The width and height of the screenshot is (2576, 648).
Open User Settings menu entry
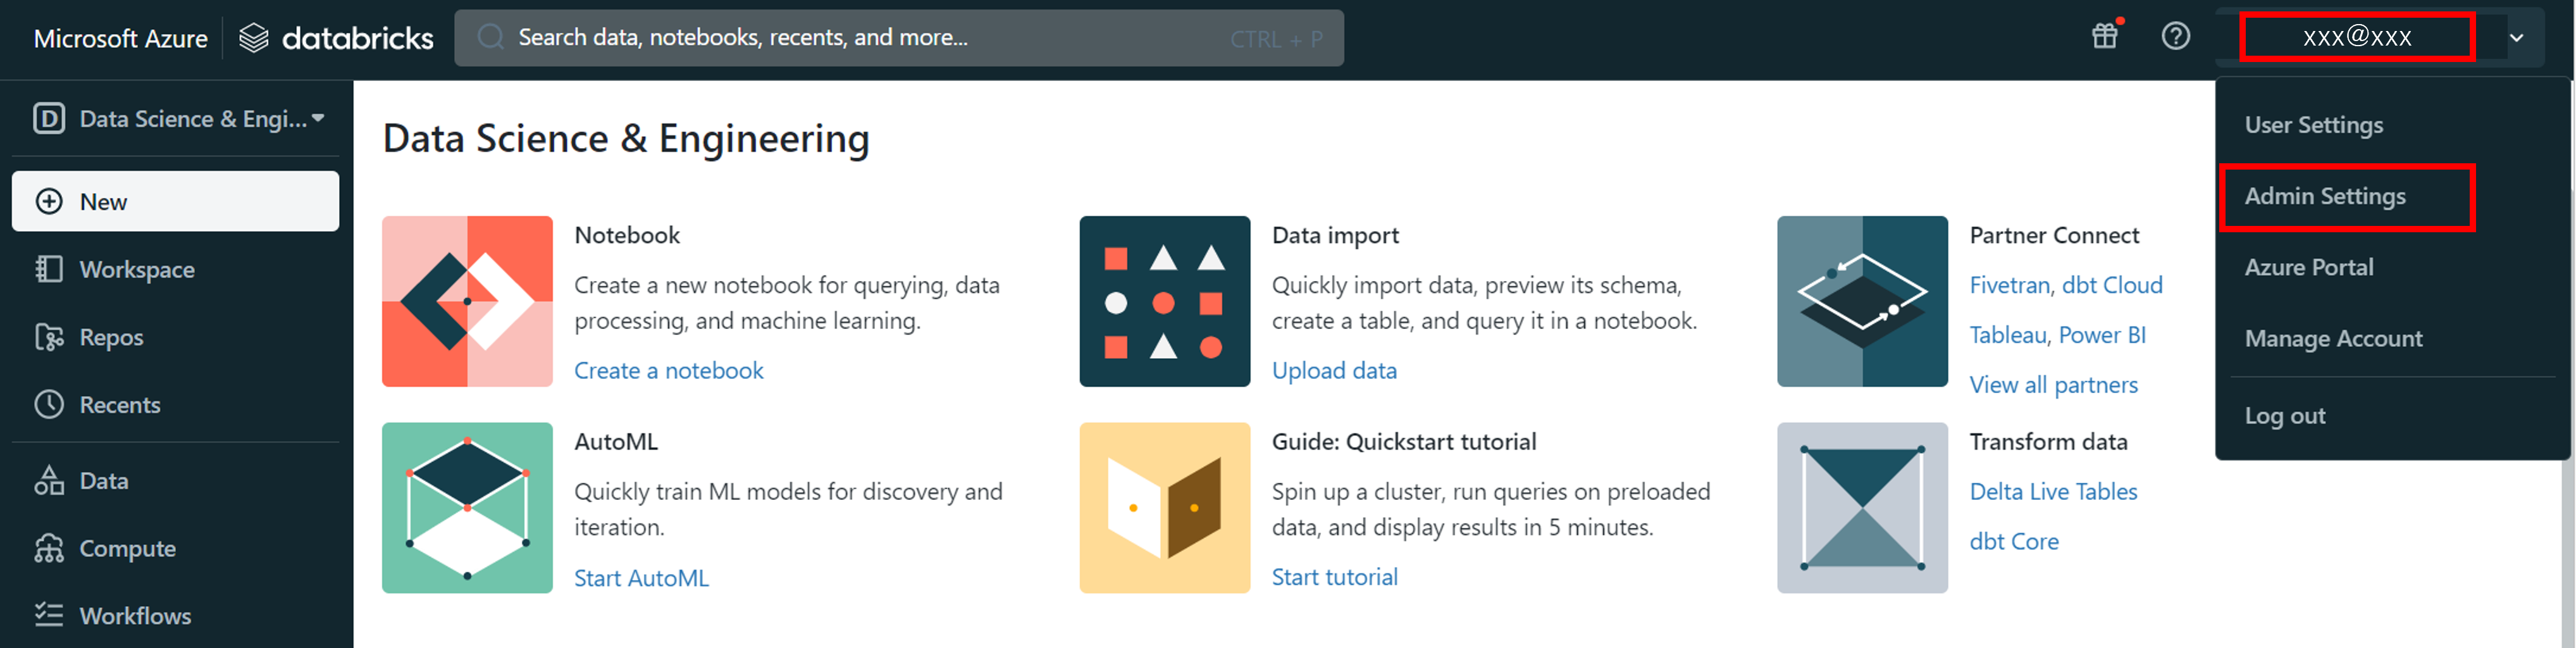point(2313,125)
